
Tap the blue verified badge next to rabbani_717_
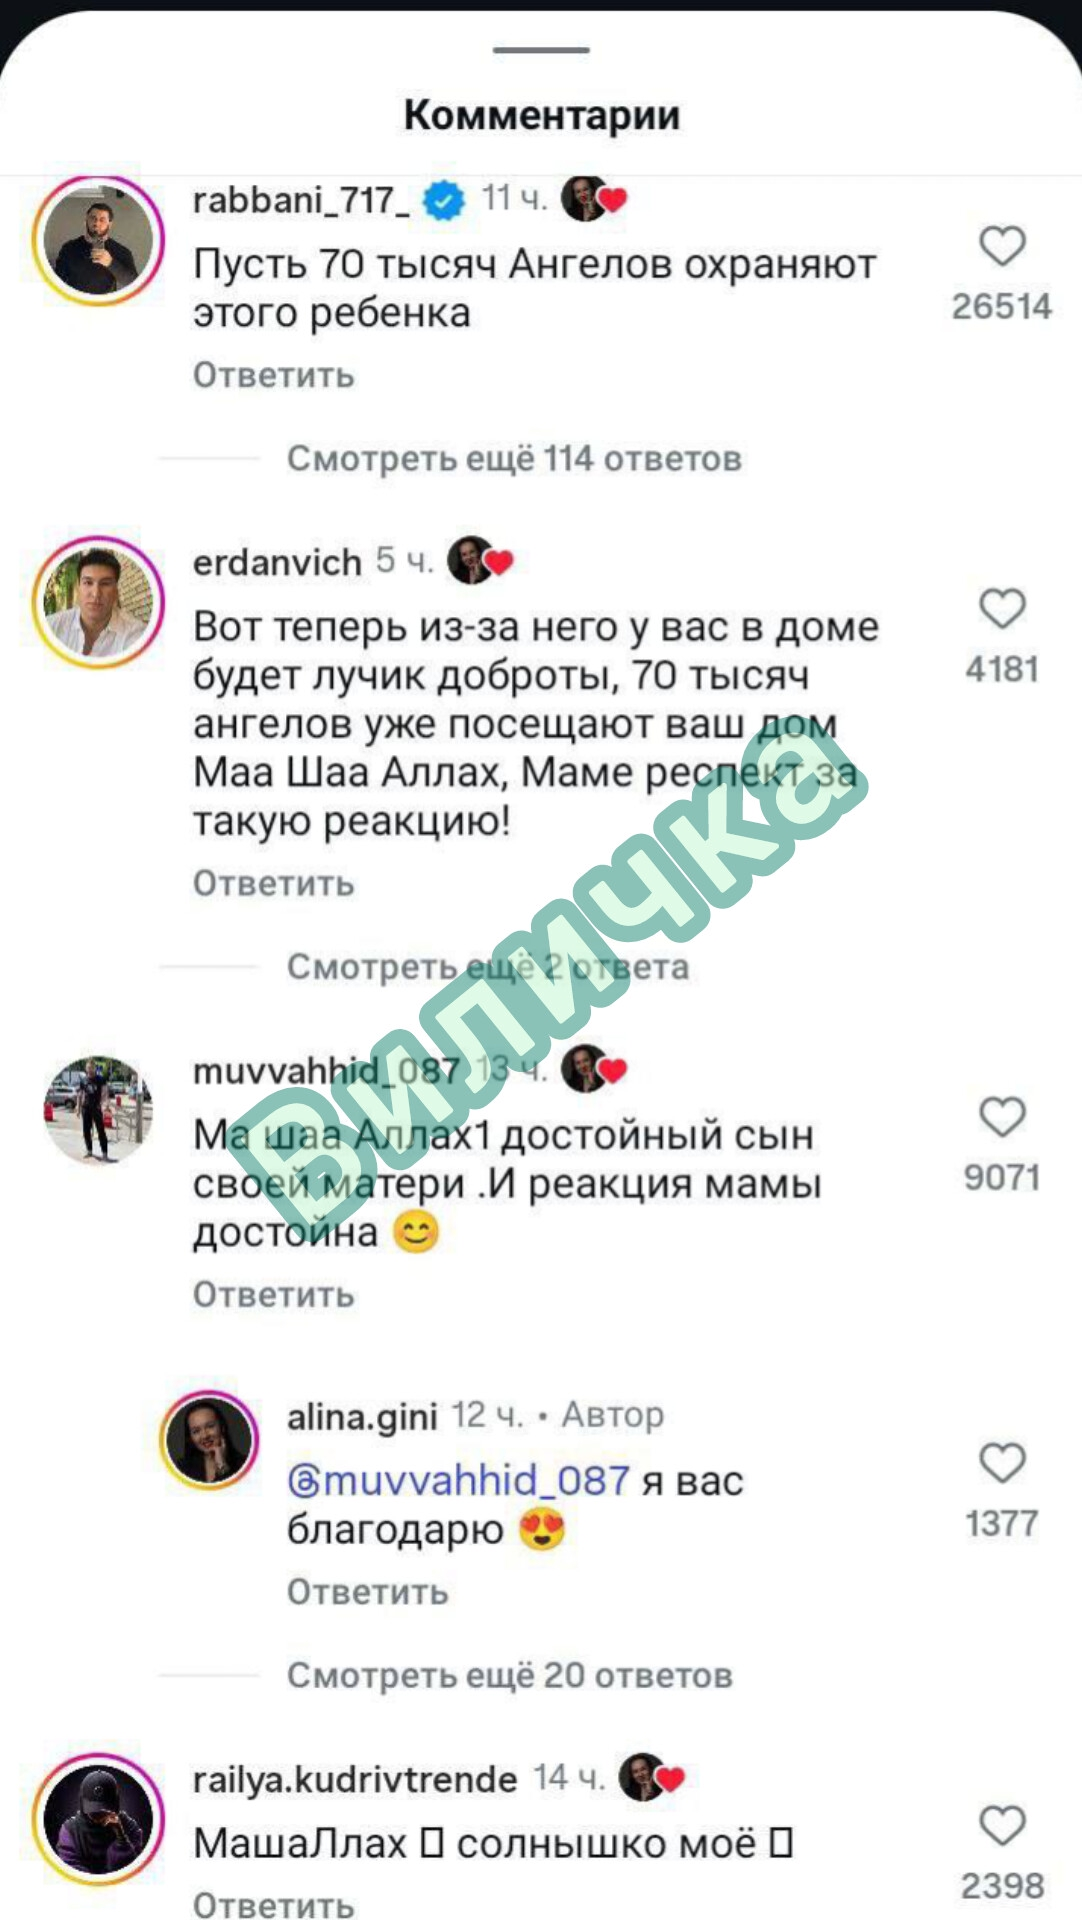pos(444,200)
